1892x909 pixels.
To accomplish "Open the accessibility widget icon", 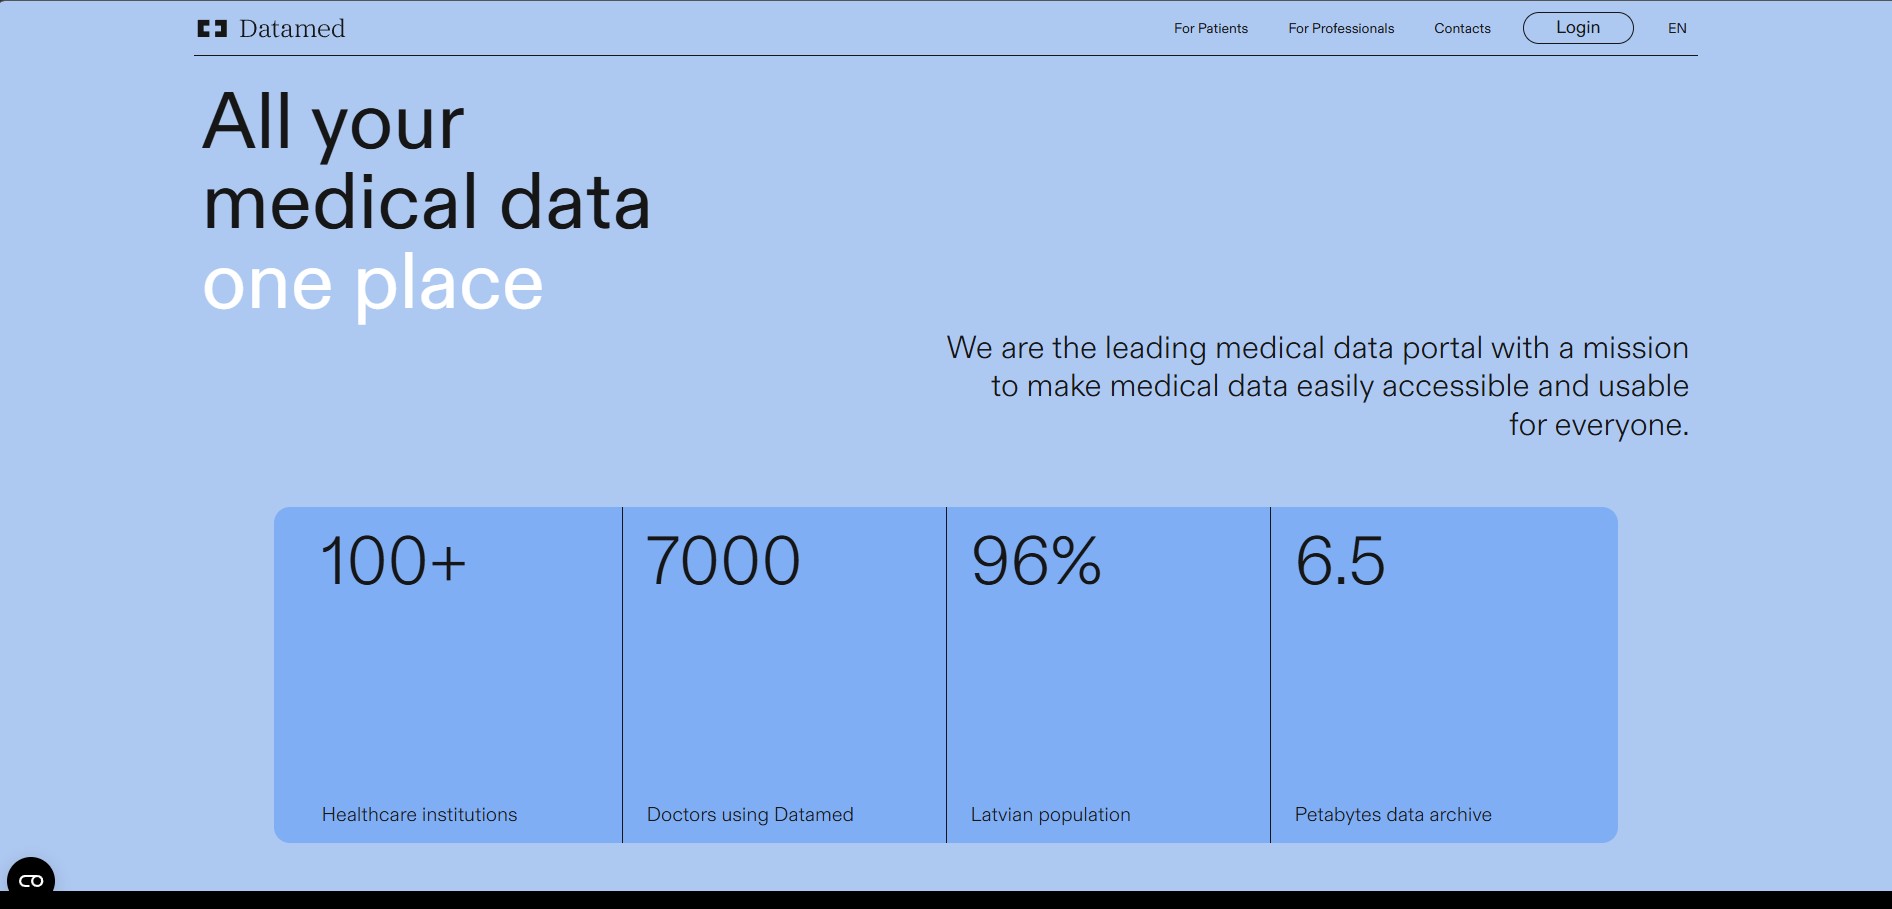I will point(31,880).
